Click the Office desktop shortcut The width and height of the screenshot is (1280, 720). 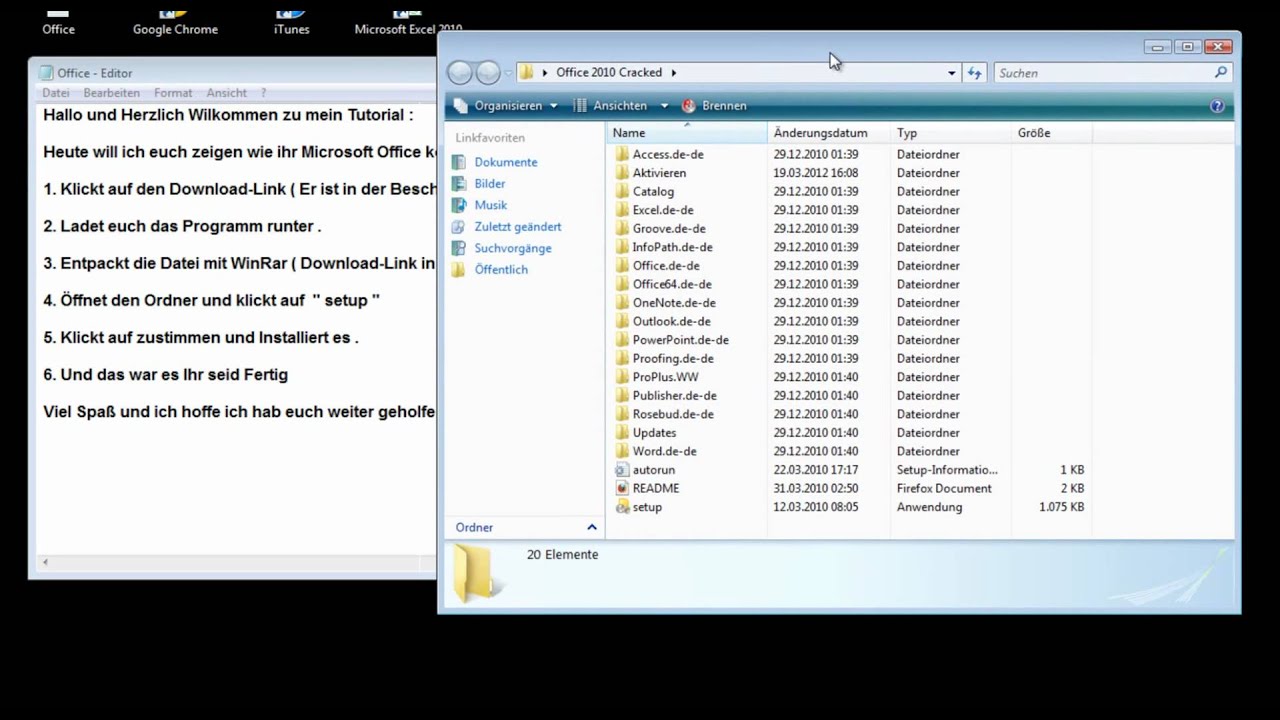click(x=58, y=22)
